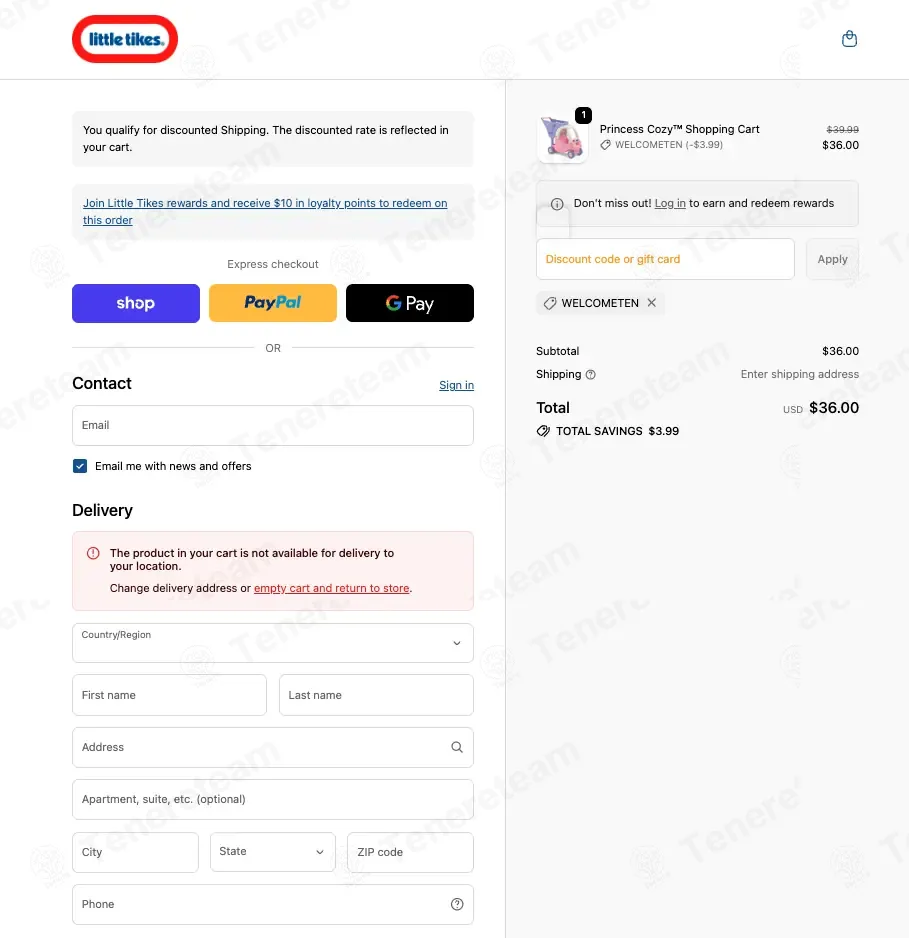Open the Join Little Tikes rewards link
The image size is (909, 938).
click(x=265, y=211)
